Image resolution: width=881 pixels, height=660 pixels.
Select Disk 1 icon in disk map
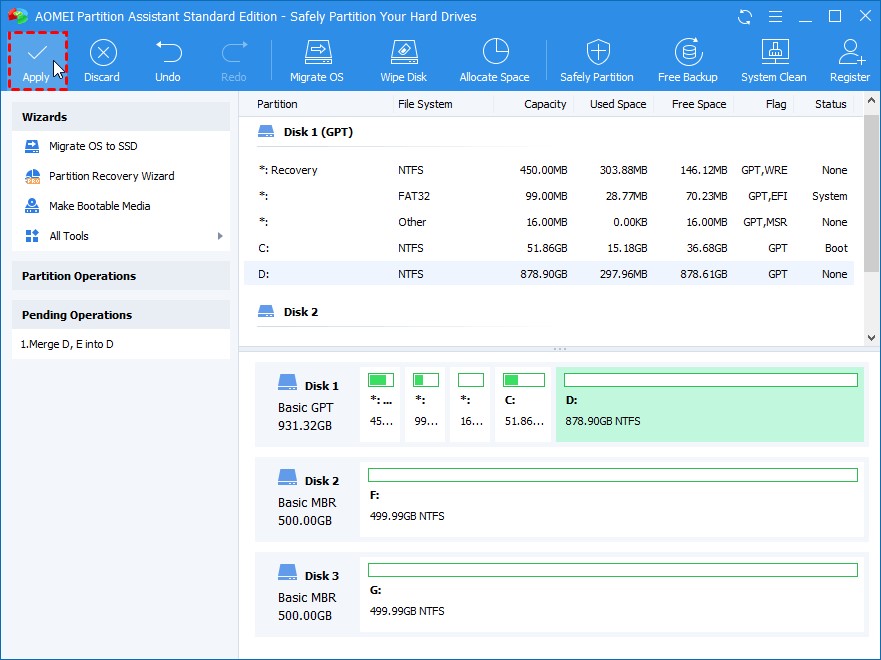[288, 383]
